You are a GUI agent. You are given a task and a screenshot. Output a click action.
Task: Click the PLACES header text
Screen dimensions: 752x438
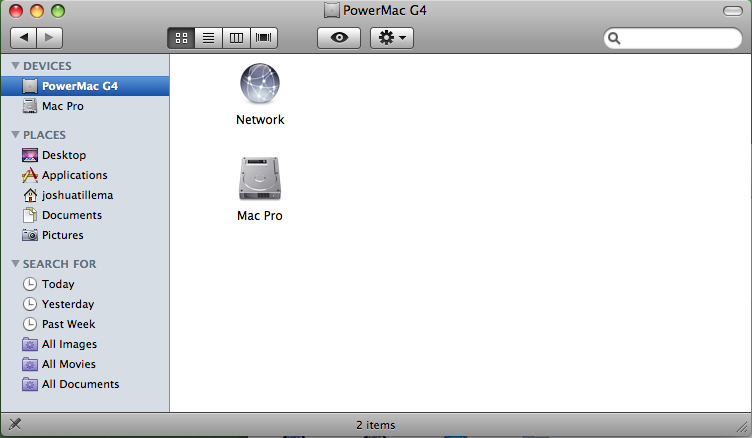click(45, 135)
